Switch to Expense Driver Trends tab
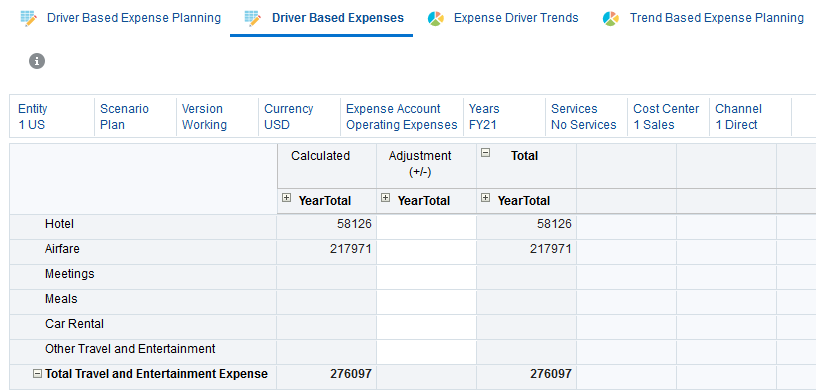This screenshot has height=390, width=816. [x=516, y=18]
